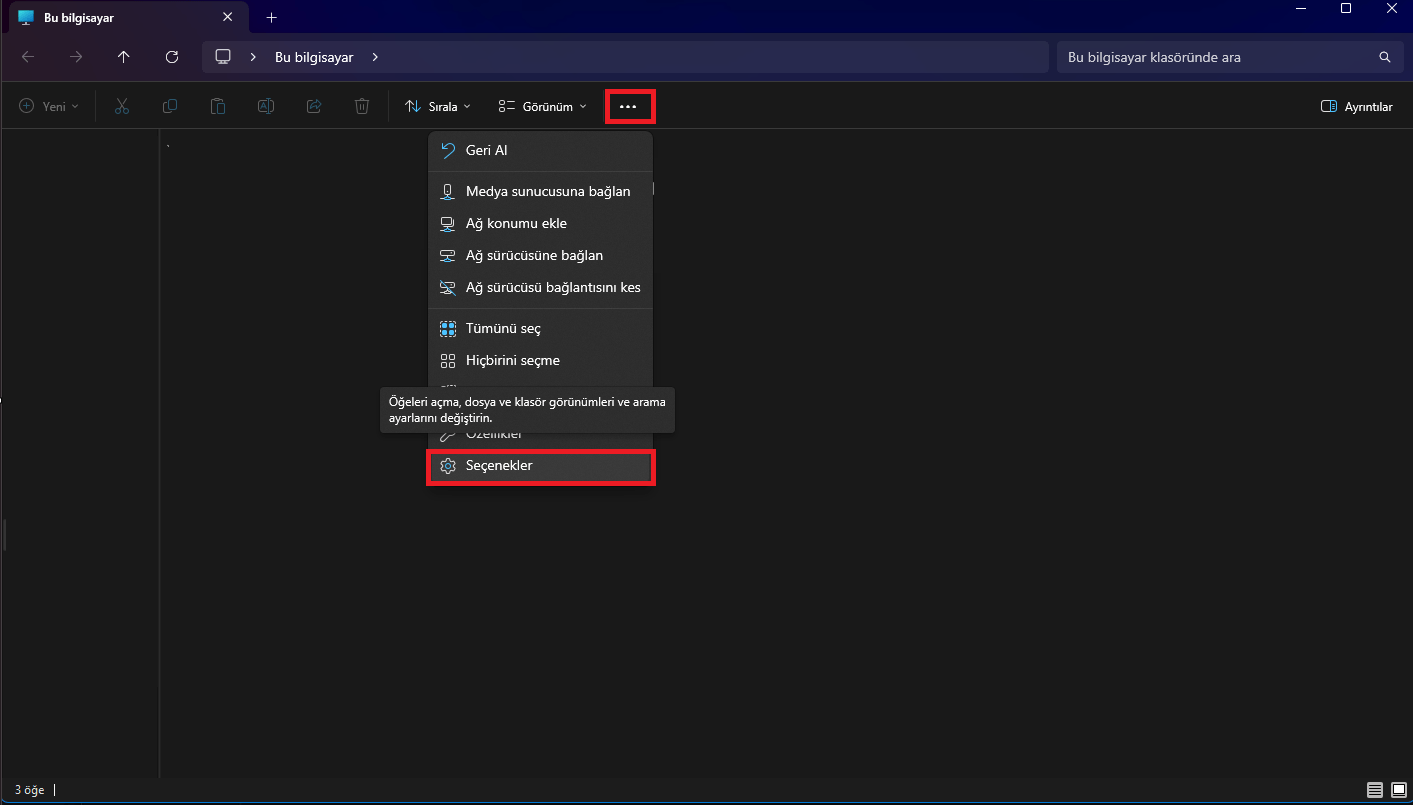Image resolution: width=1413 pixels, height=805 pixels.
Task: Focus the Bu bilgisayar klasöründe ara search box
Action: click(1229, 57)
